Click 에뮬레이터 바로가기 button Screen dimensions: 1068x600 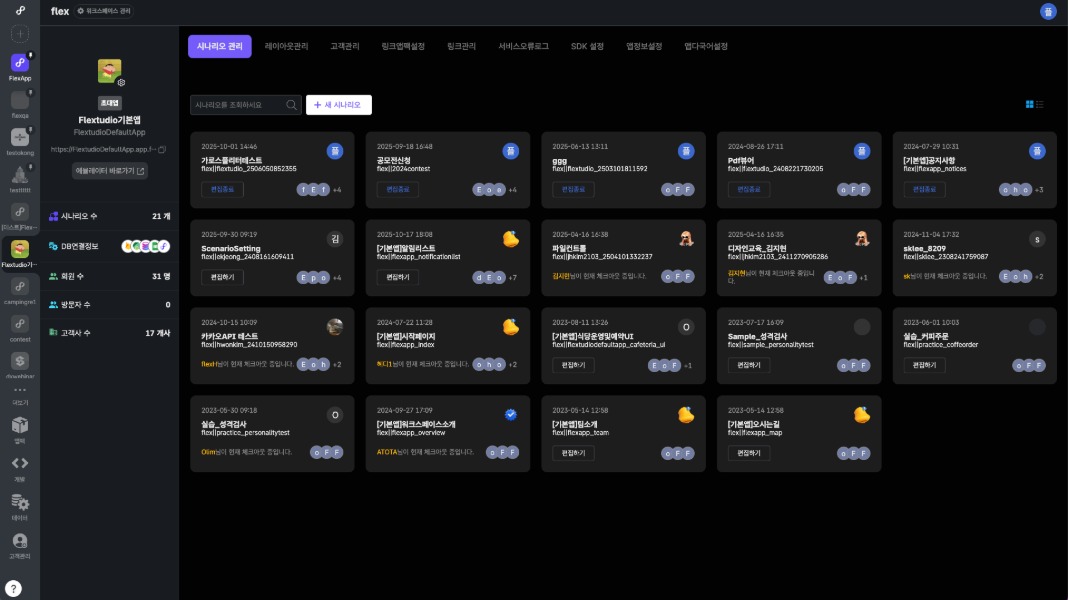[x=110, y=171]
